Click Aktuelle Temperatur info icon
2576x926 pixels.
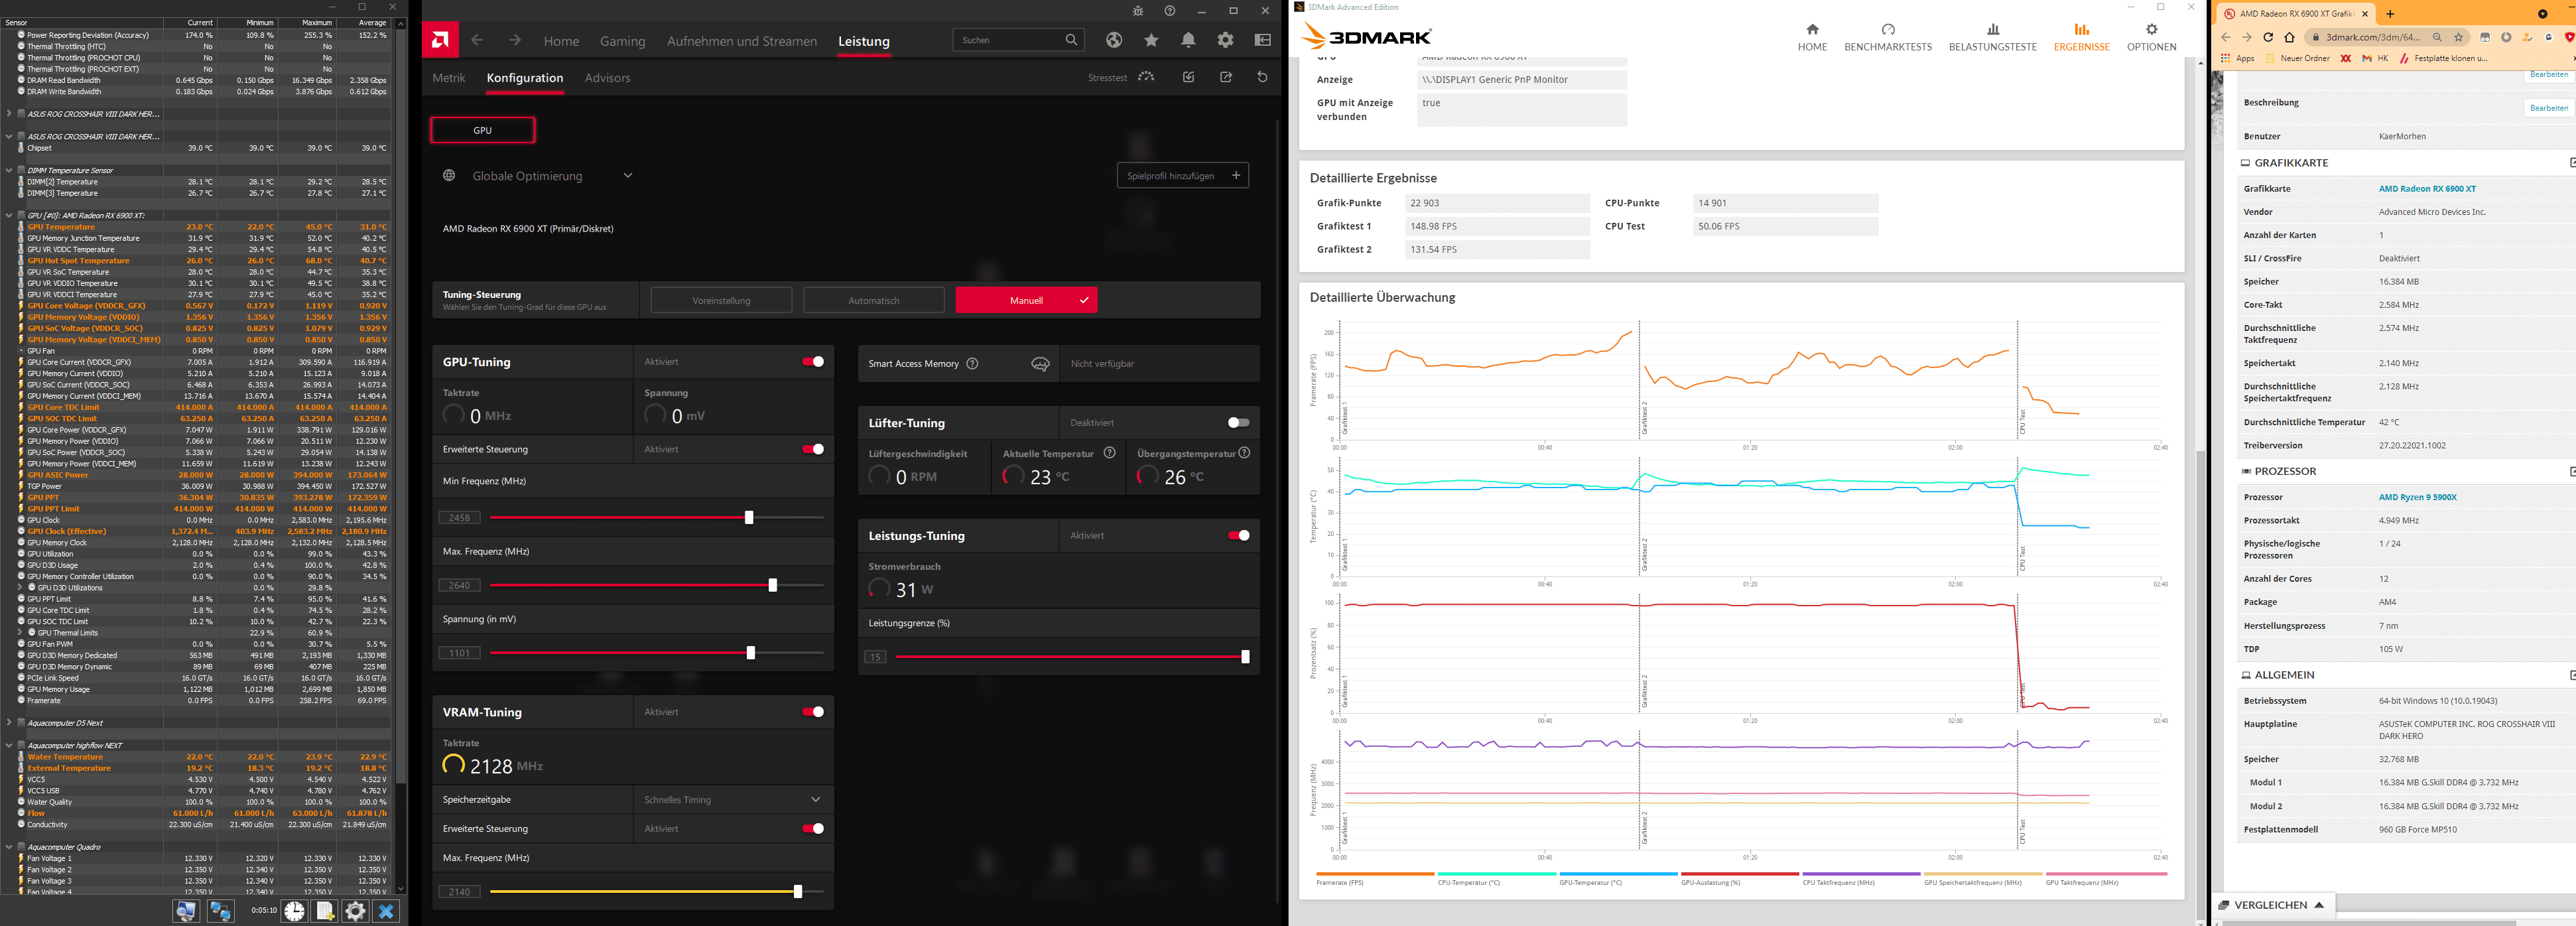[1109, 453]
